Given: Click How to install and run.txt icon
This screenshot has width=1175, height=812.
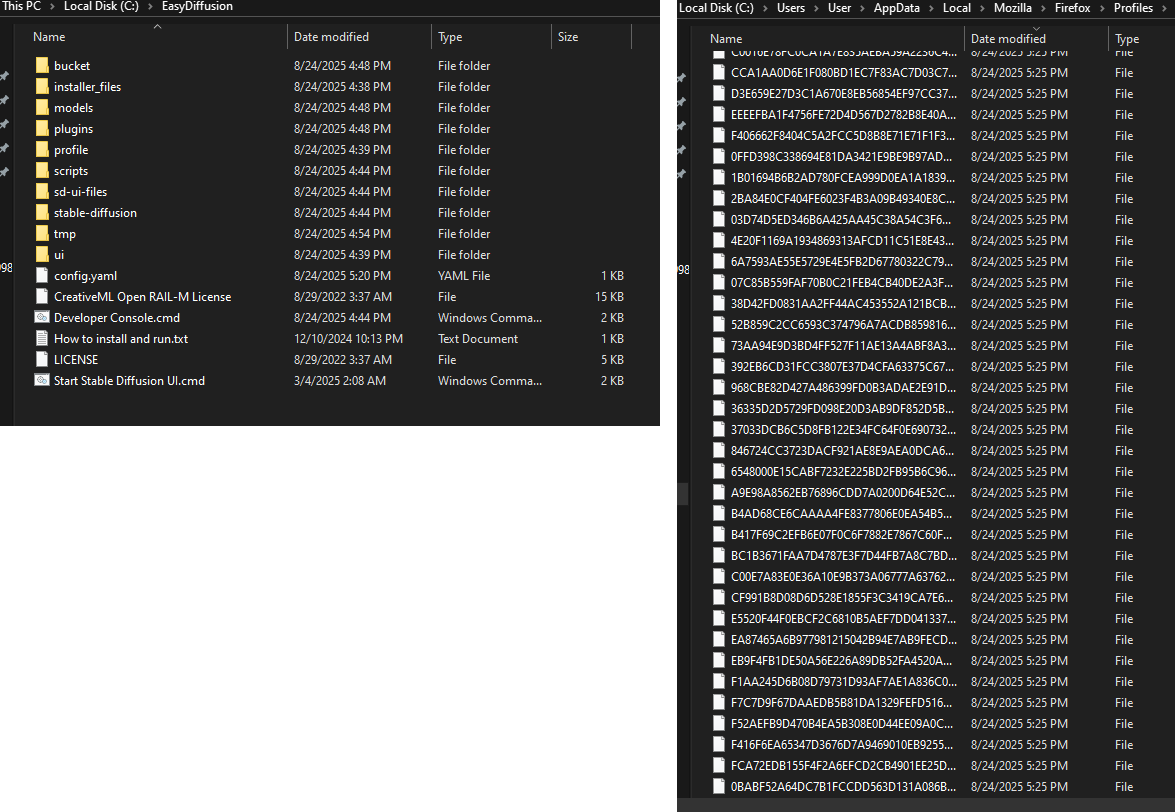Looking at the screenshot, I should [42, 339].
